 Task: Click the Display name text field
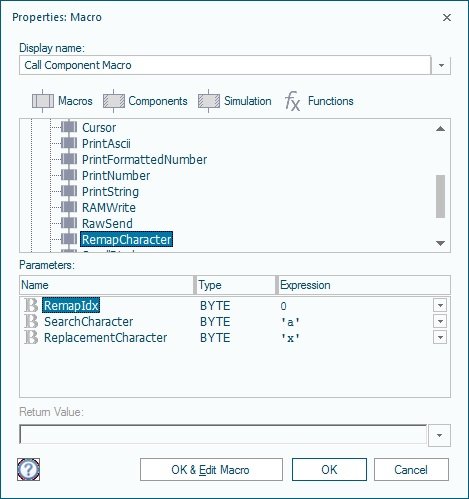pos(225,65)
